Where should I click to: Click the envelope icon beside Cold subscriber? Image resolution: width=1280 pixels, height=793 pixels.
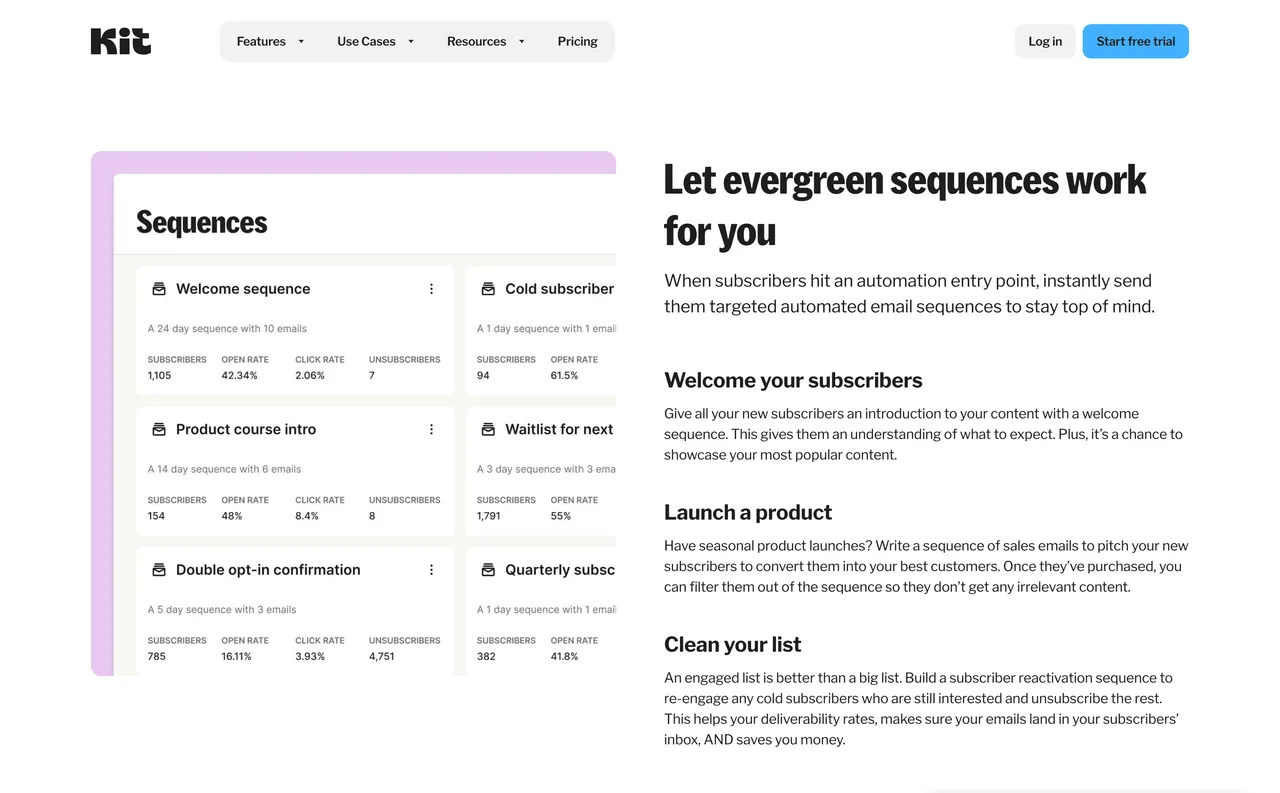pyautogui.click(x=488, y=288)
